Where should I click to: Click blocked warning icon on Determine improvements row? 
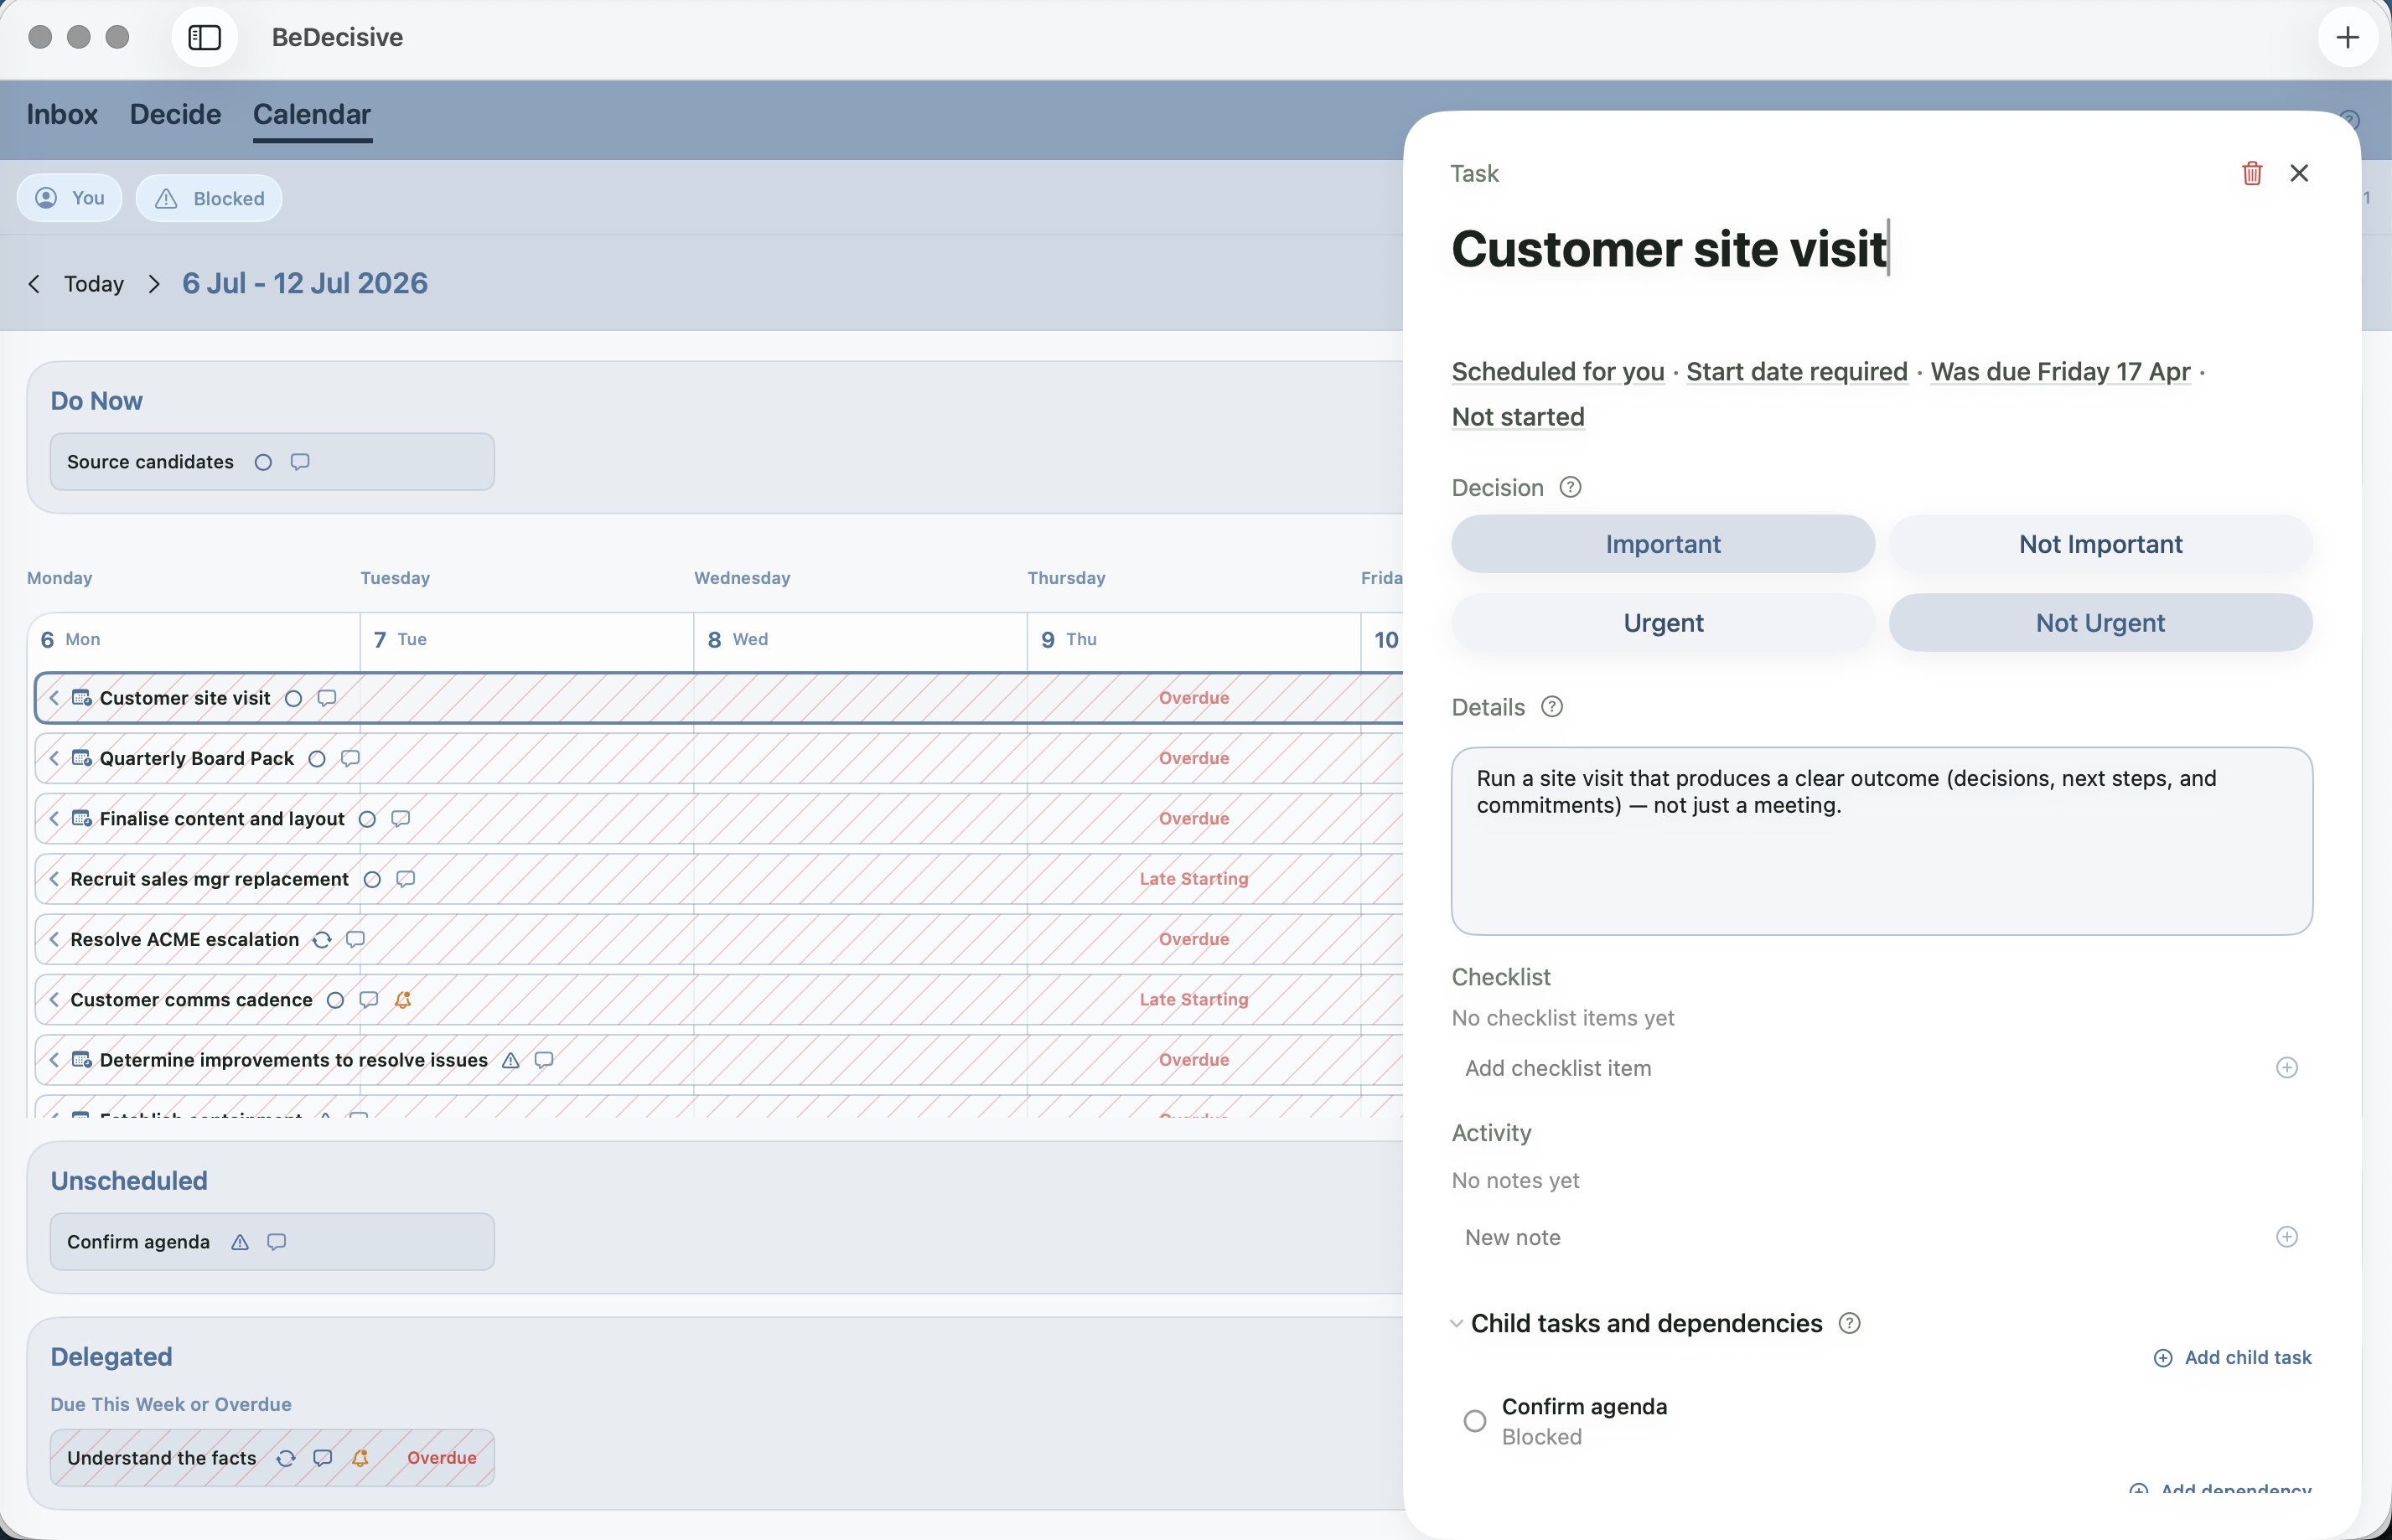pyautogui.click(x=510, y=1060)
